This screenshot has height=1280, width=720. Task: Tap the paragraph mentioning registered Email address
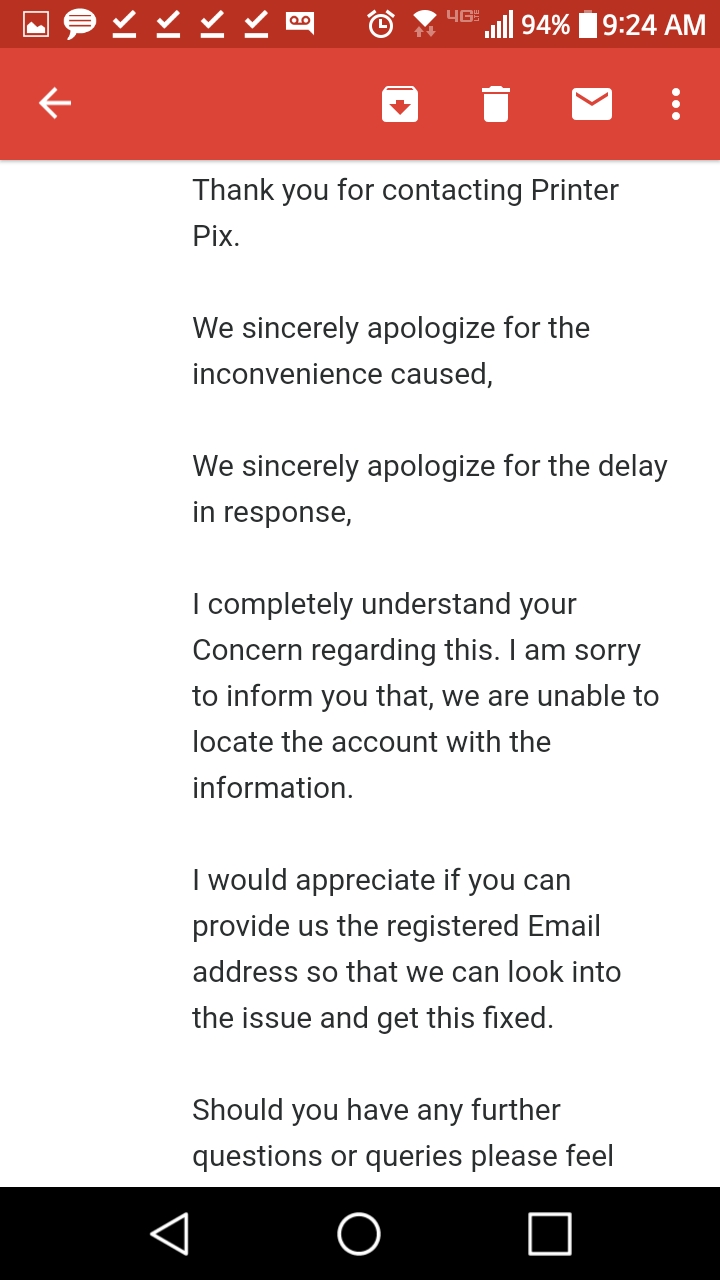tap(407, 949)
